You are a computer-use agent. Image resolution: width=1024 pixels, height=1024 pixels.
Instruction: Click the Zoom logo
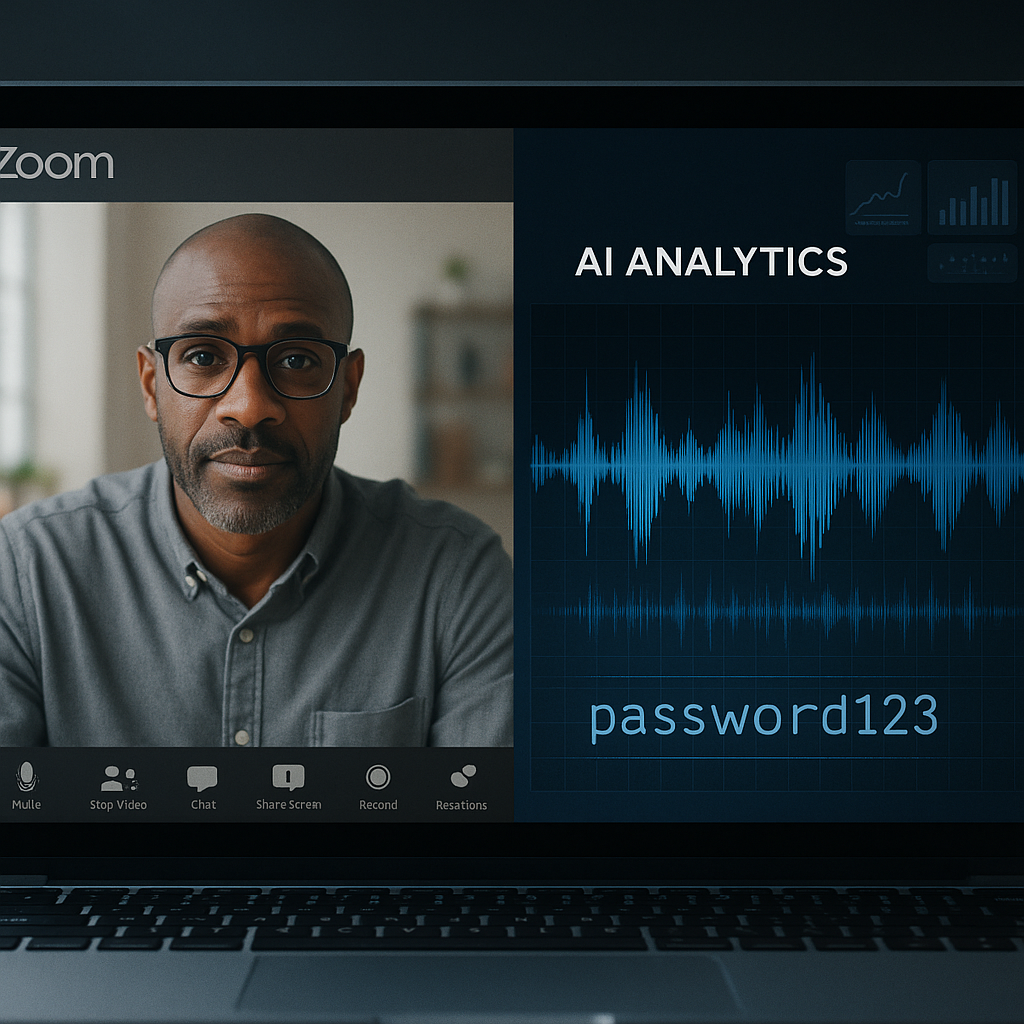coord(56,163)
